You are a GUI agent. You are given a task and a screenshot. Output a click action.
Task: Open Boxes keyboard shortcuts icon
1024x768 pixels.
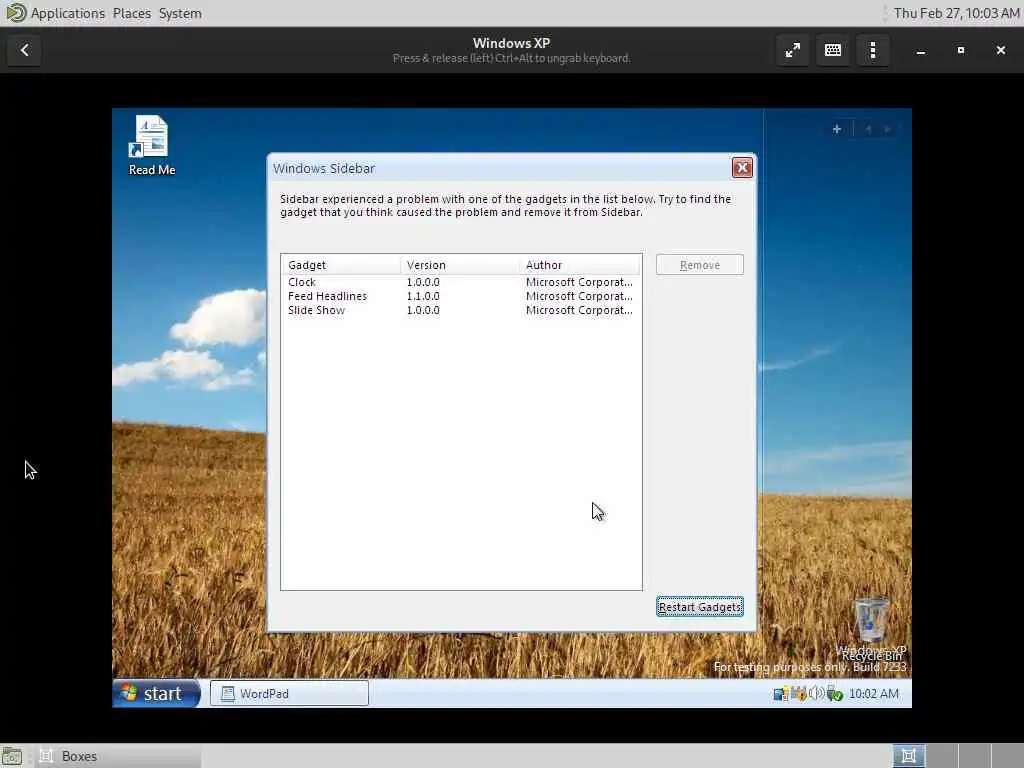tap(833, 50)
